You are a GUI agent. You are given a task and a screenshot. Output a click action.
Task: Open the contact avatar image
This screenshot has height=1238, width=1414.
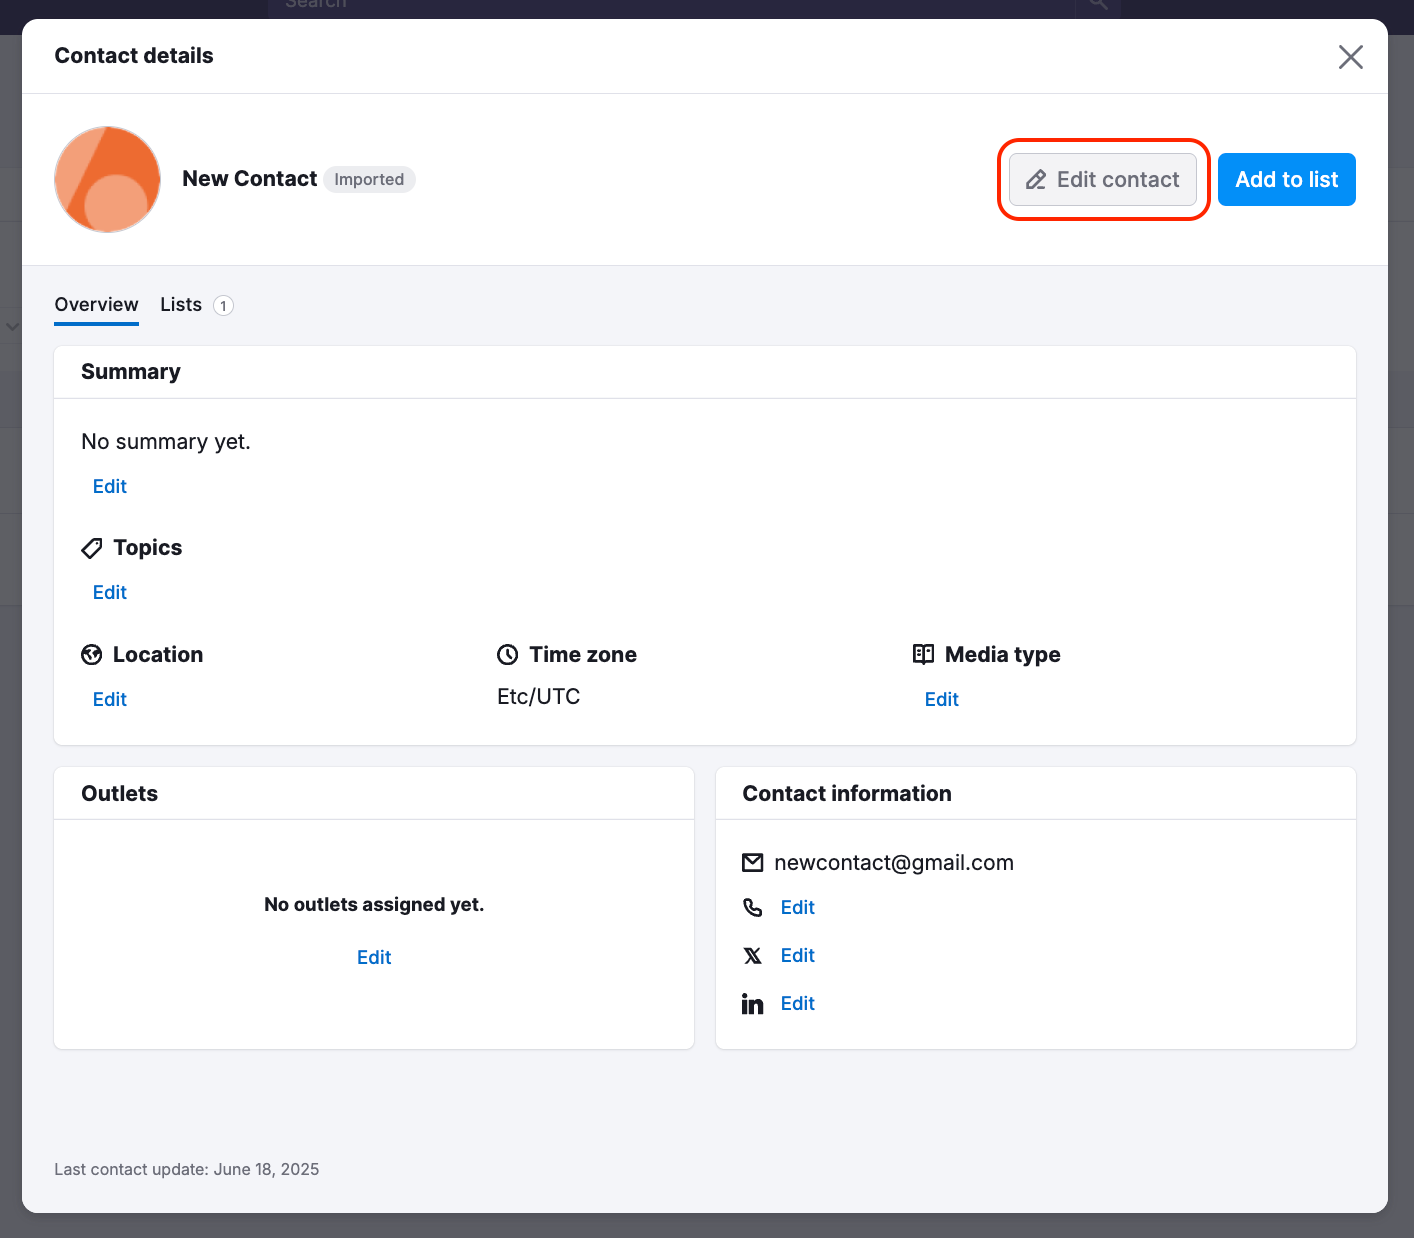coord(107,179)
